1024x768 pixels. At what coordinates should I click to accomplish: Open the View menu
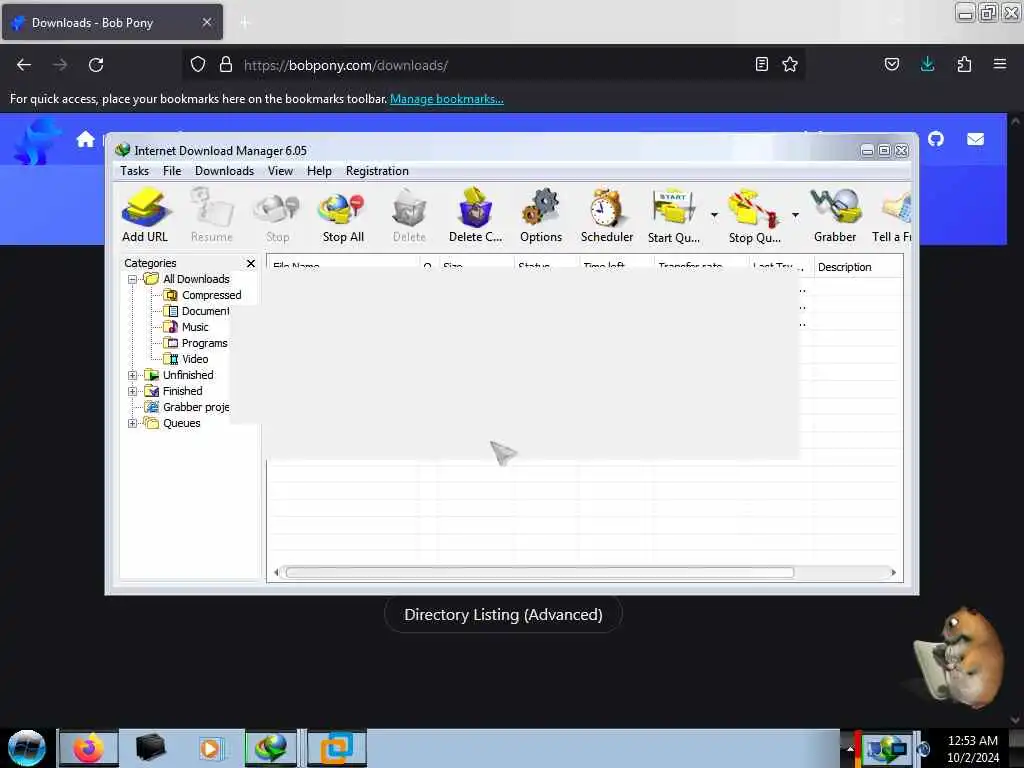coord(280,171)
